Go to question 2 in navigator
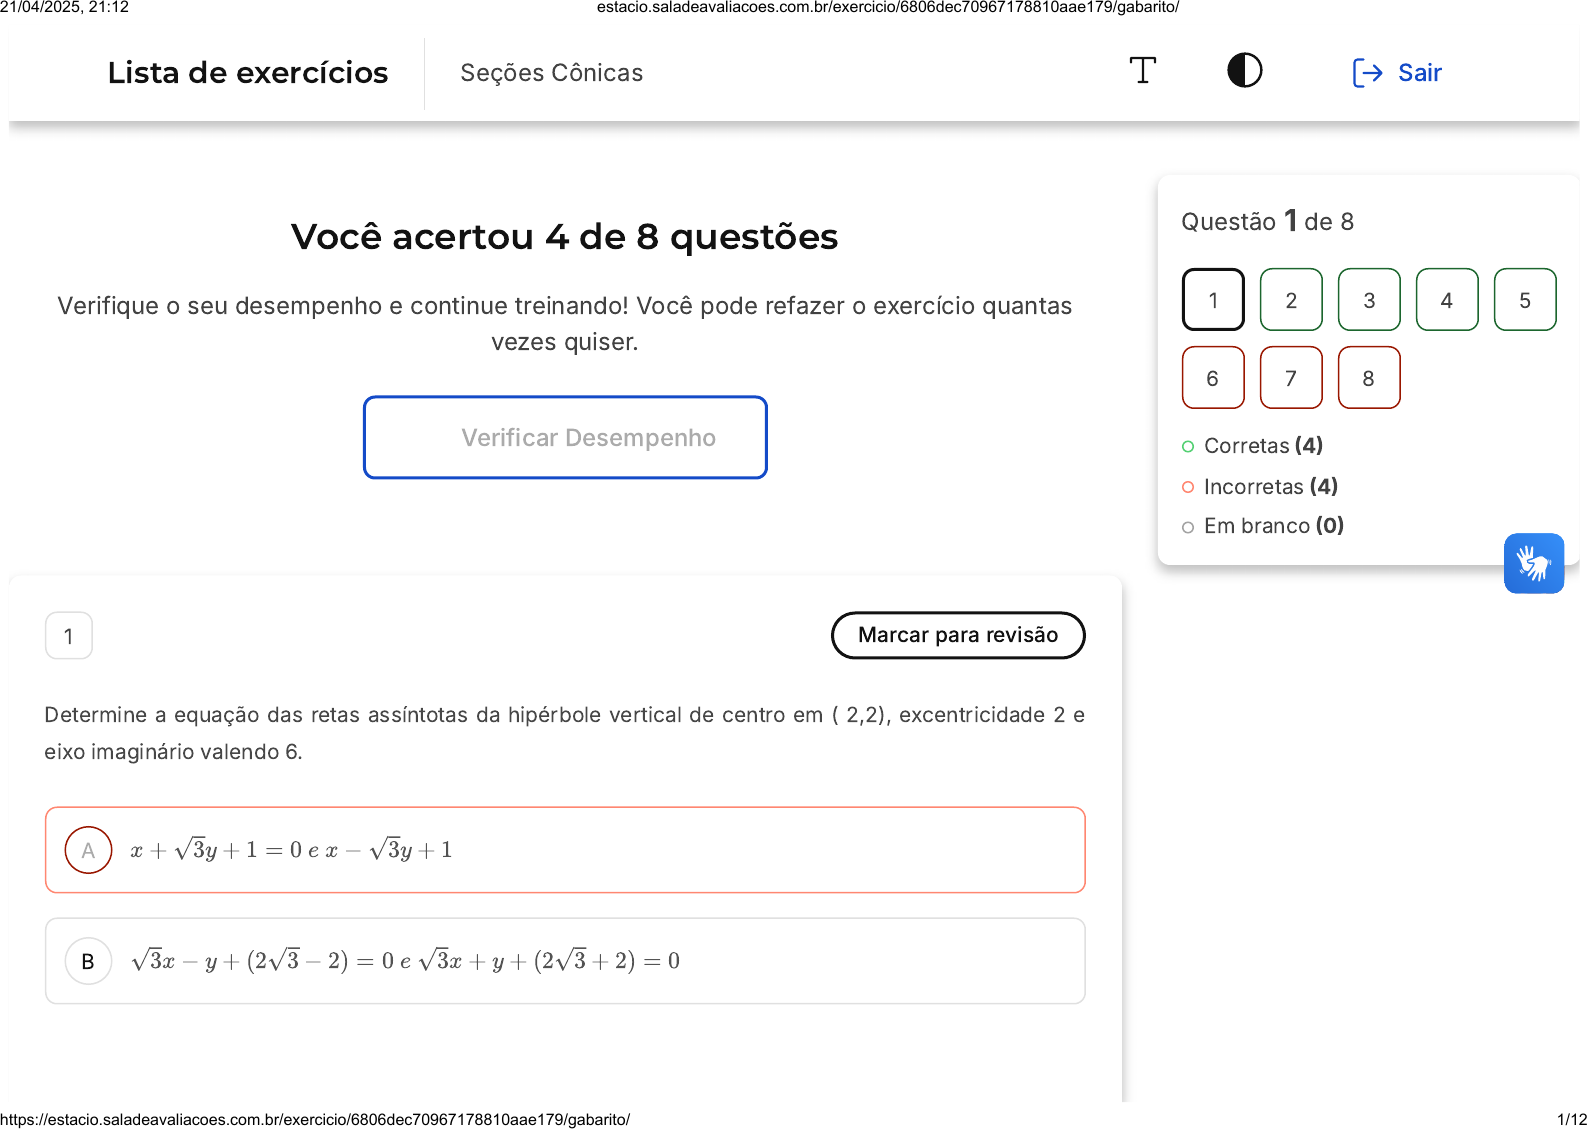Screen dimensions: 1587x1129 pos(1291,300)
